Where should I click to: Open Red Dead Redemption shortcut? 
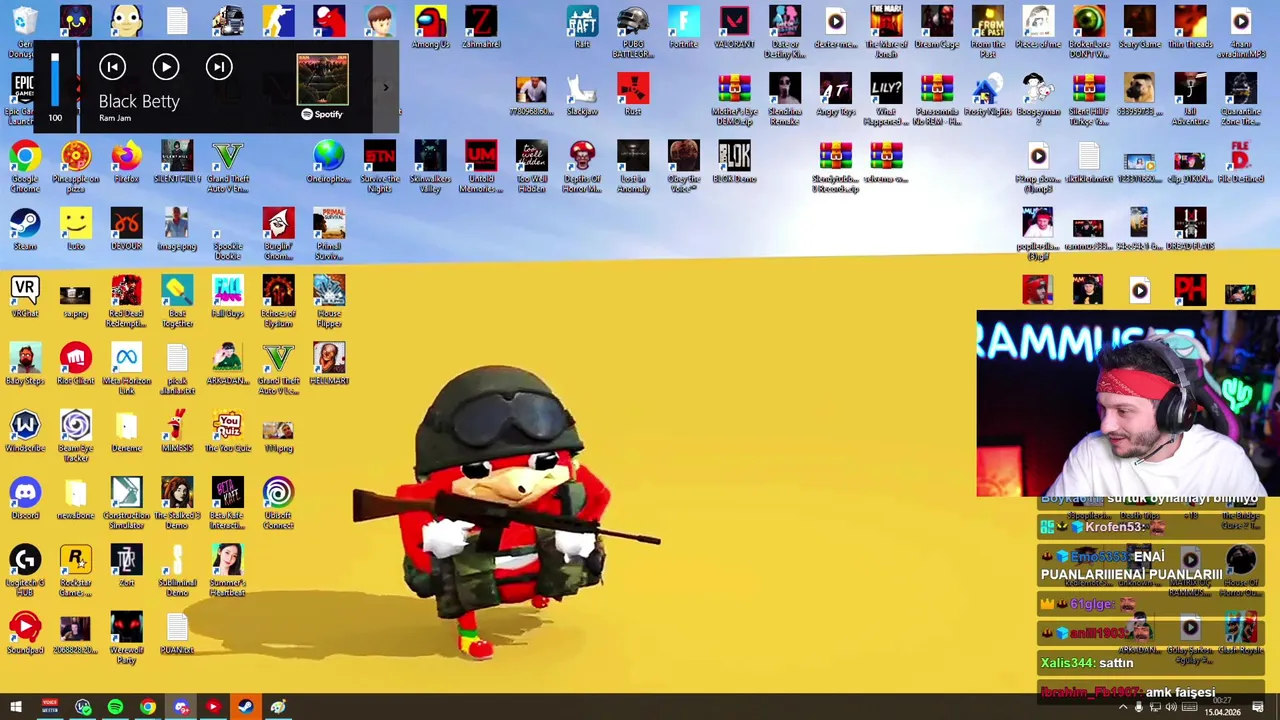click(126, 302)
